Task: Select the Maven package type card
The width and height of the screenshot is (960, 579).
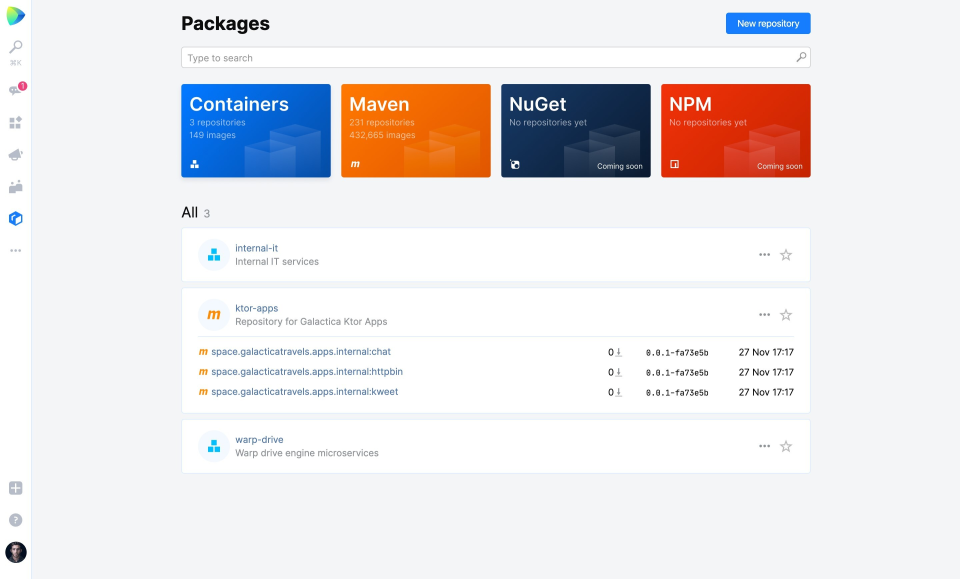Action: click(415, 130)
